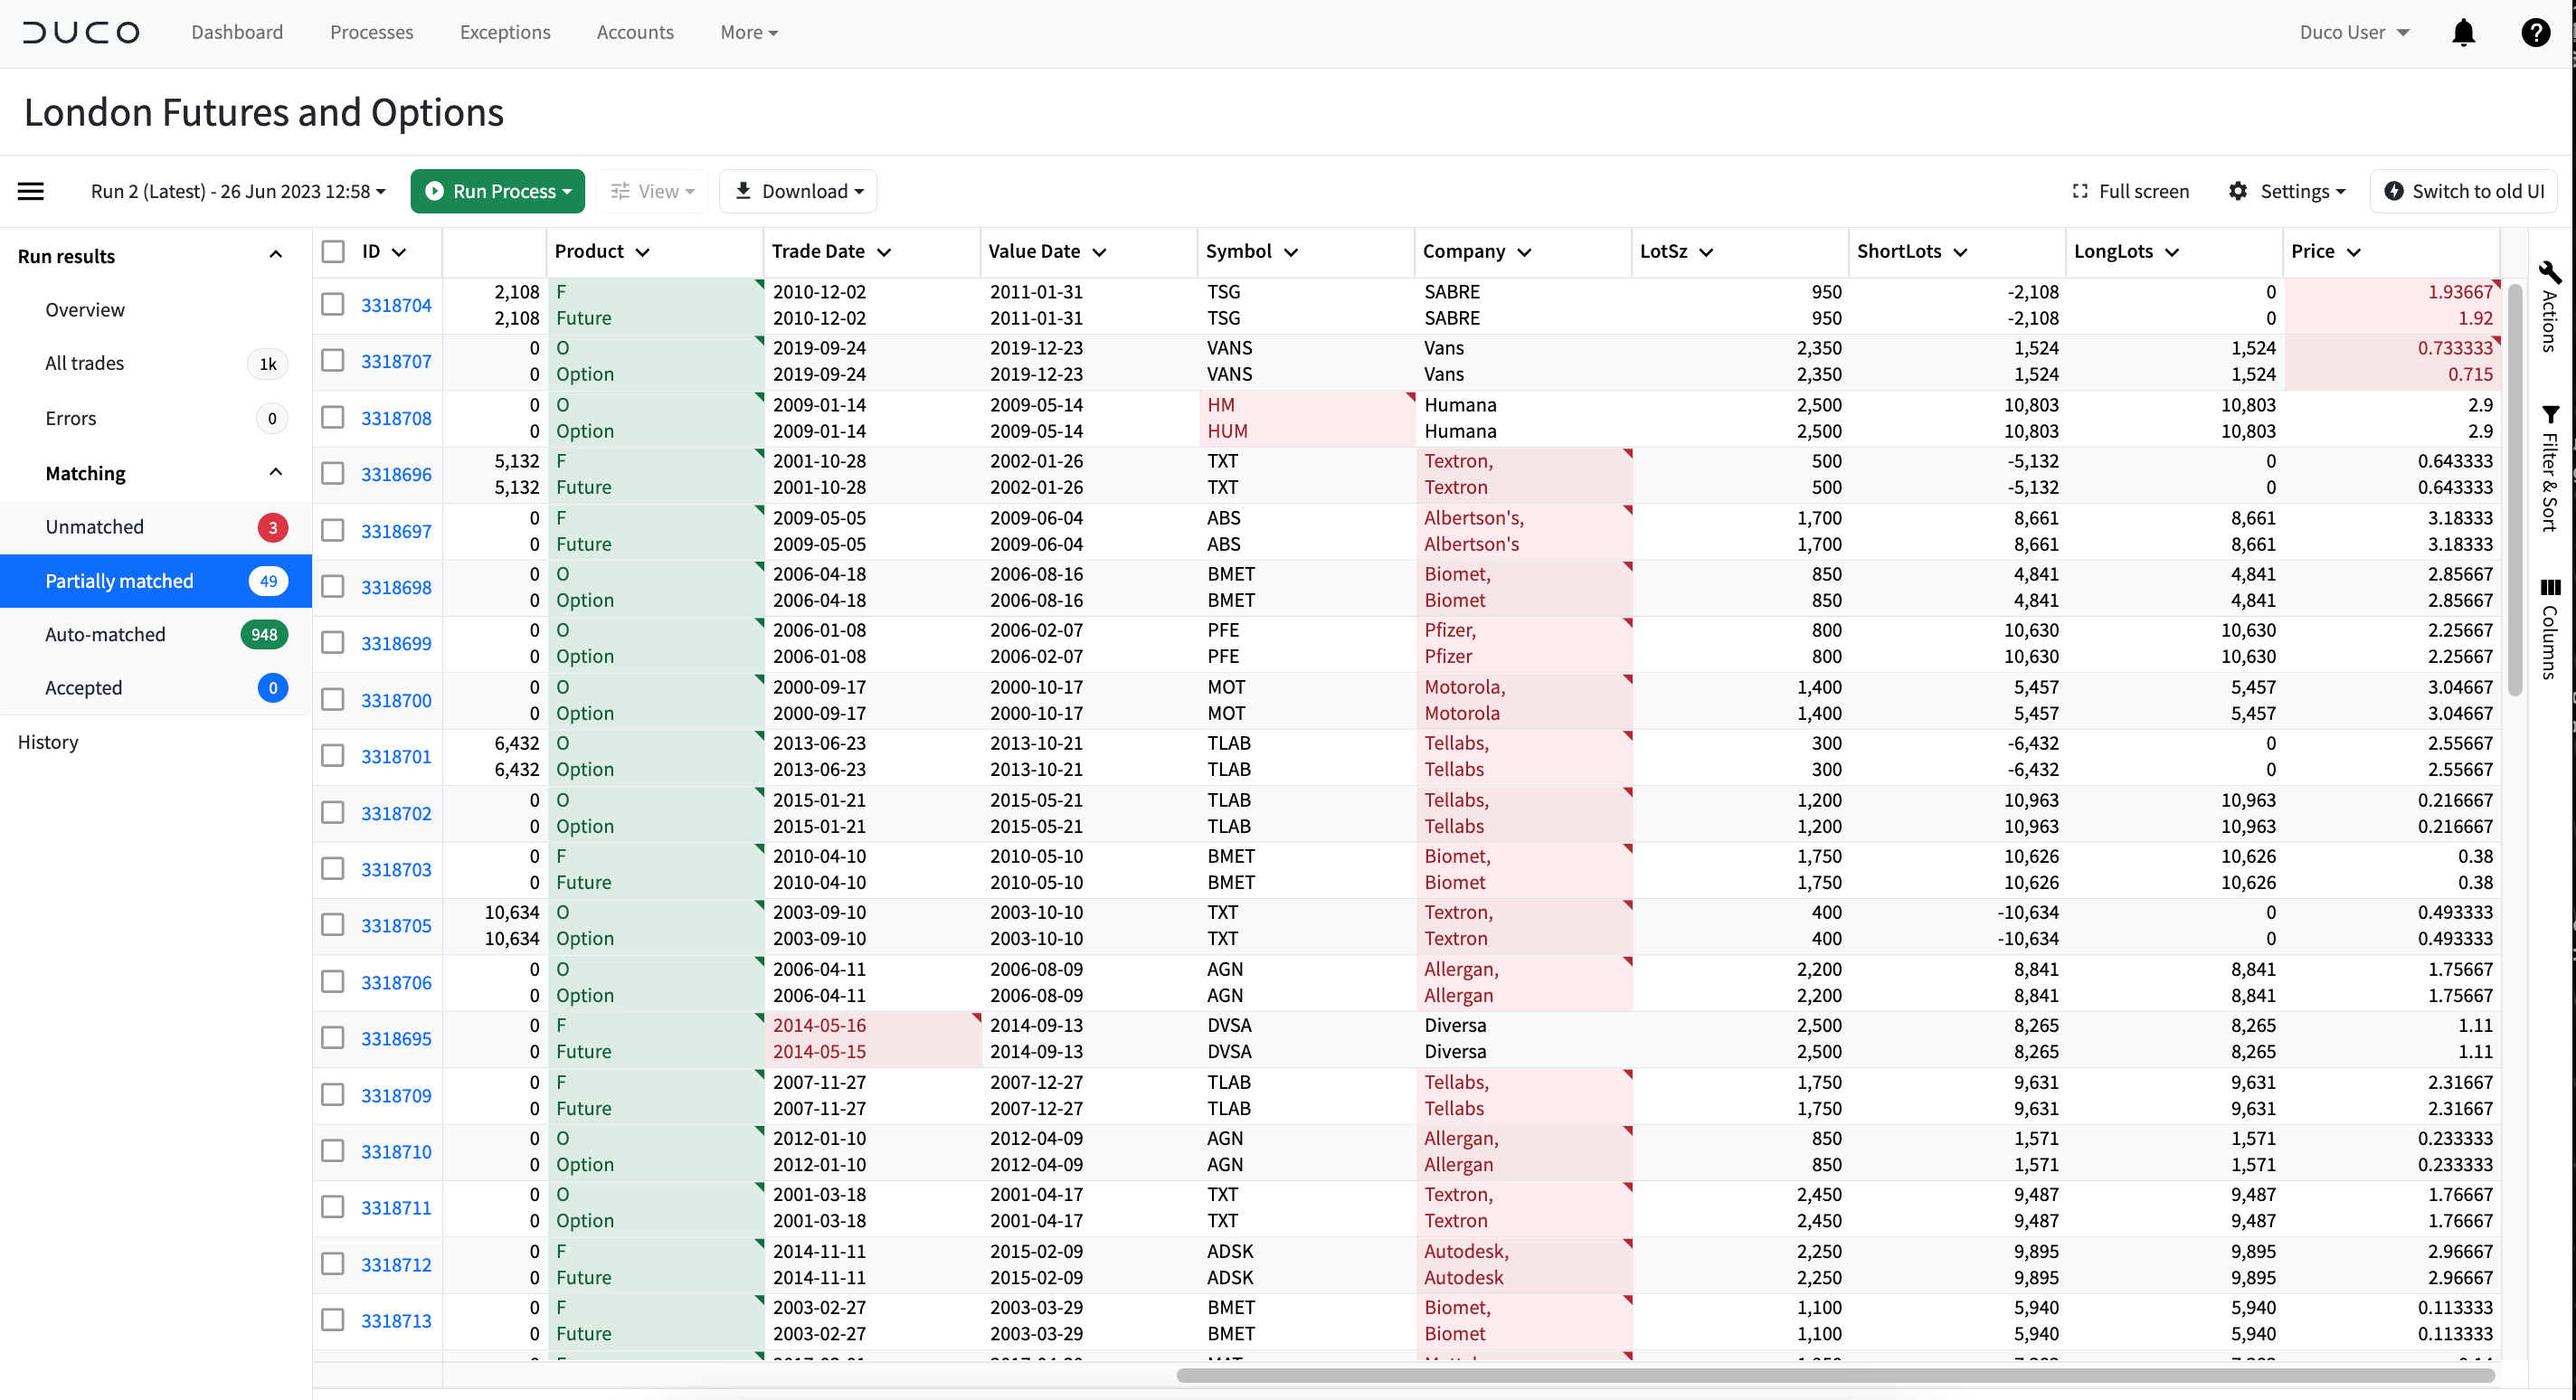This screenshot has height=1400, width=2576.
Task: Expand the Download dropdown
Action: (798, 191)
